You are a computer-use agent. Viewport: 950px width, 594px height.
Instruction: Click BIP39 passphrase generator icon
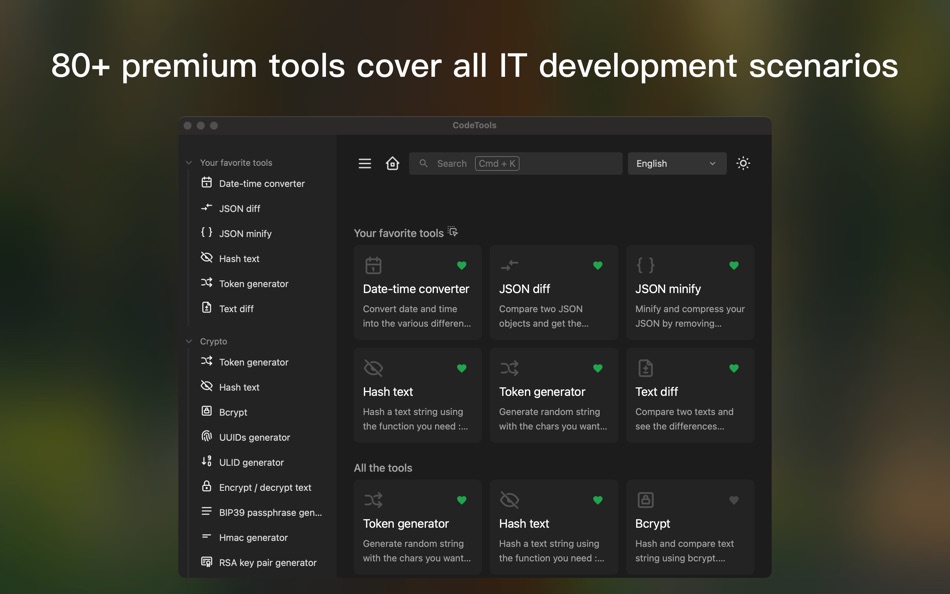[x=207, y=512]
